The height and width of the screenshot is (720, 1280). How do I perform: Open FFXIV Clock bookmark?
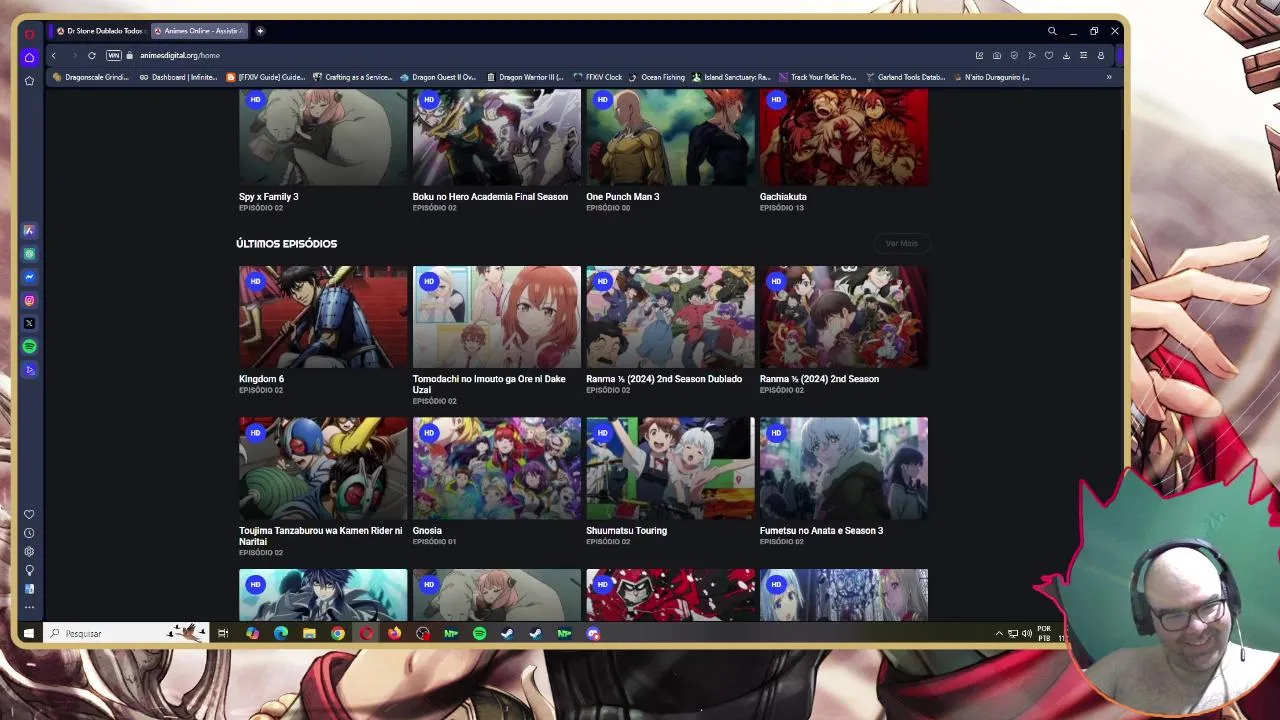[598, 77]
